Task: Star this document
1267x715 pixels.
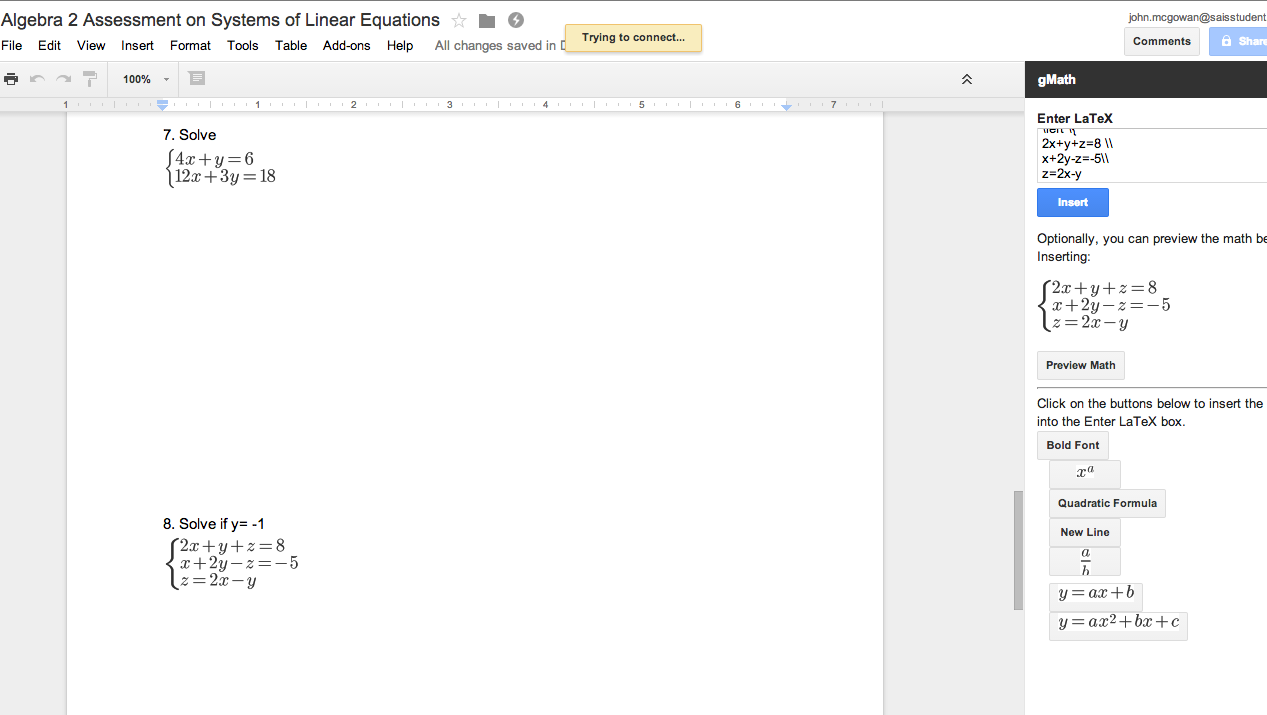Action: point(459,21)
